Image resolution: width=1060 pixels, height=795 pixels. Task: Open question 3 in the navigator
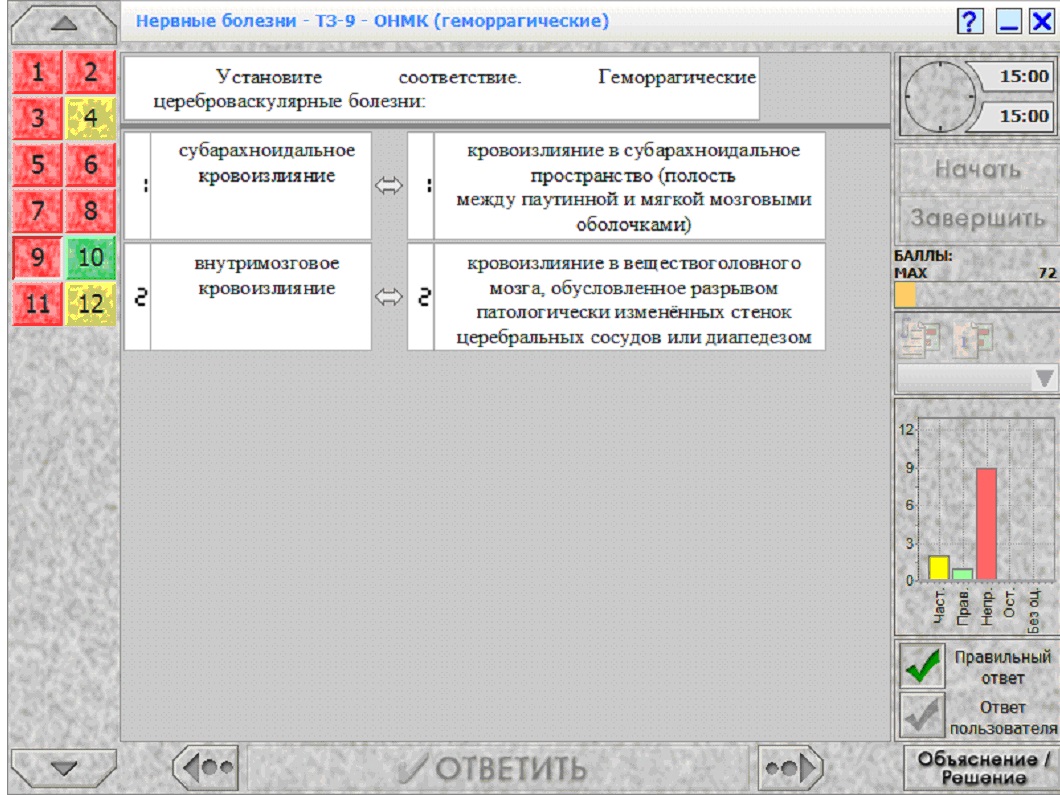38,118
